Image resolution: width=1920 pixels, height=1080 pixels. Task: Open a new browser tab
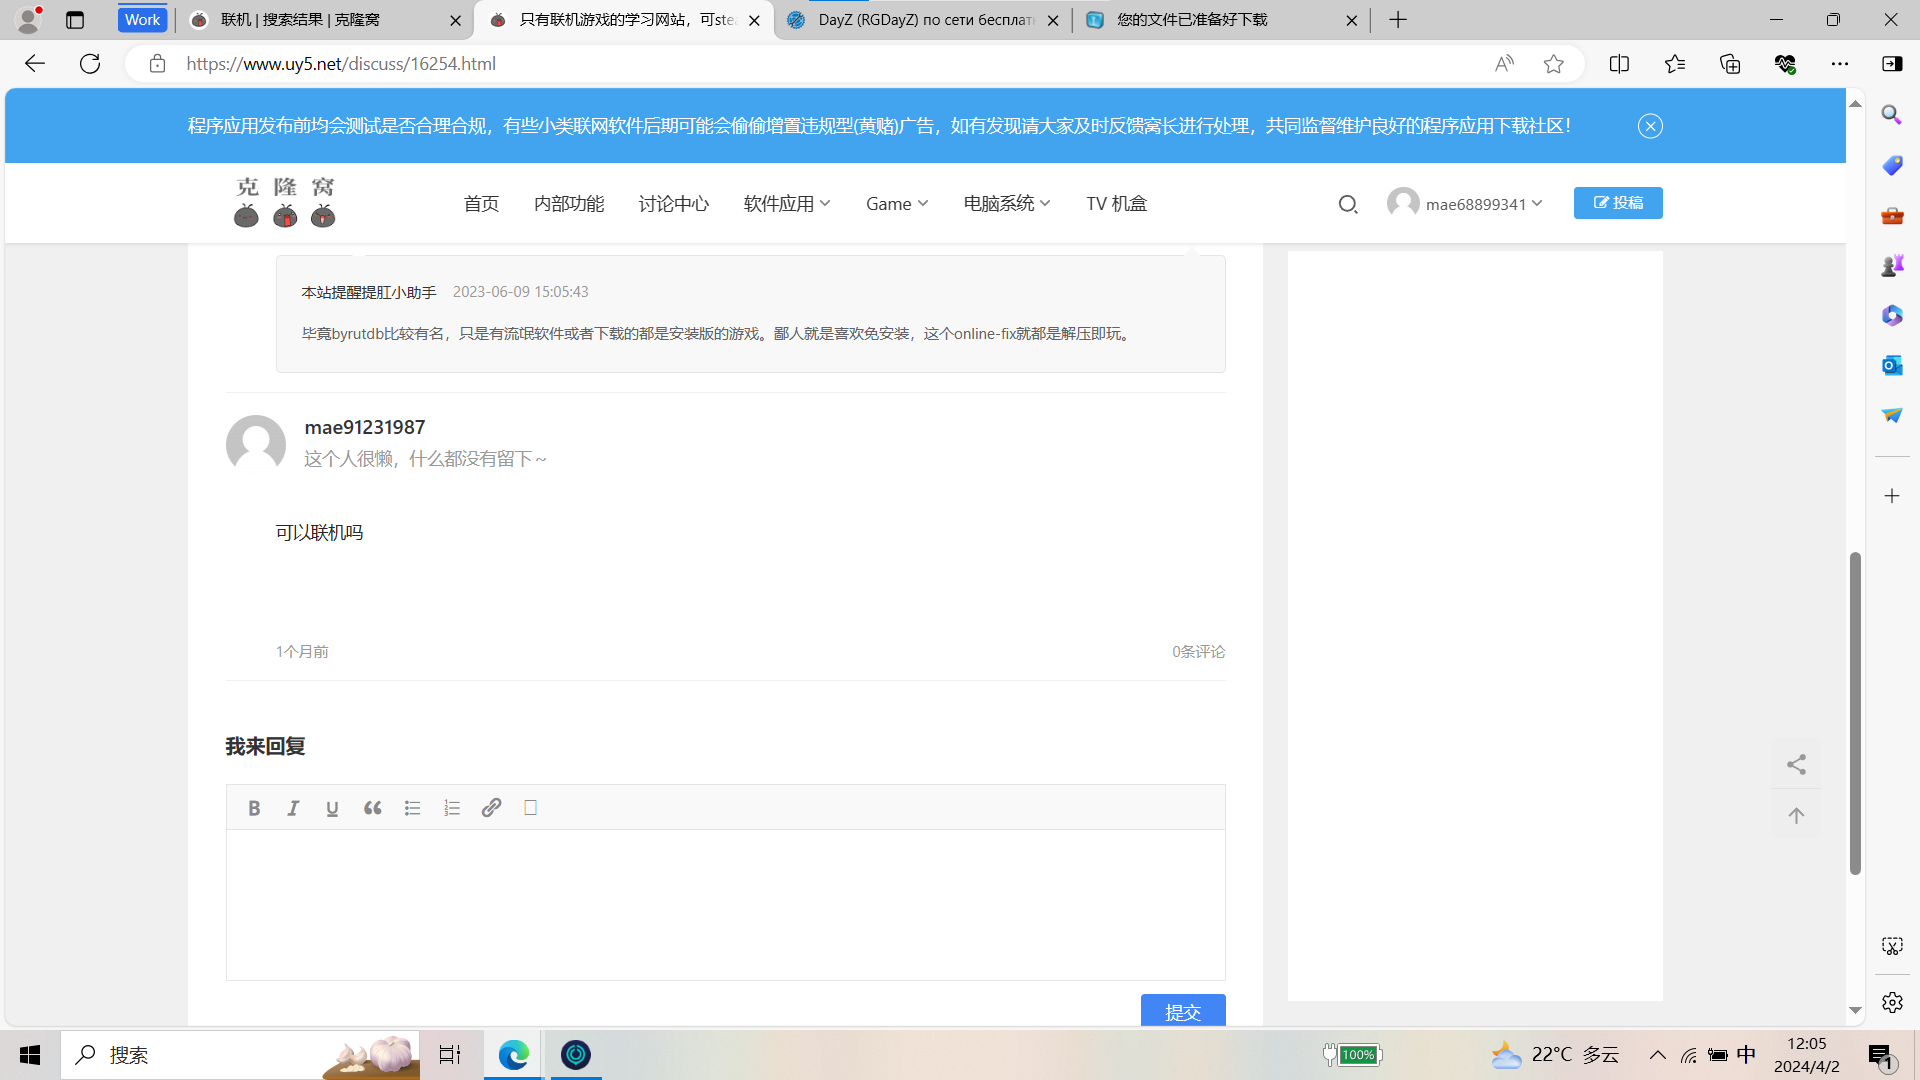coord(1398,20)
